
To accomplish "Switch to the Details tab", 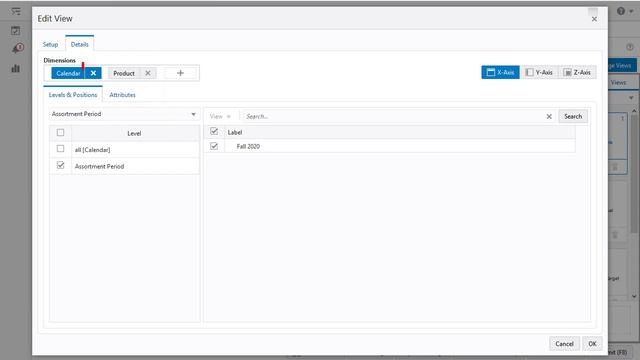I will [80, 44].
